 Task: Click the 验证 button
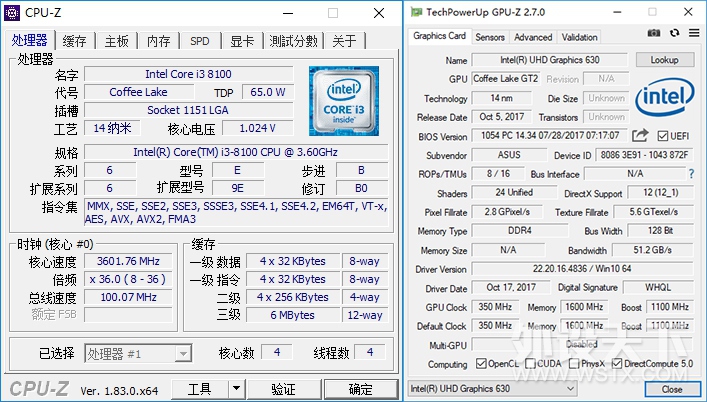(284, 388)
